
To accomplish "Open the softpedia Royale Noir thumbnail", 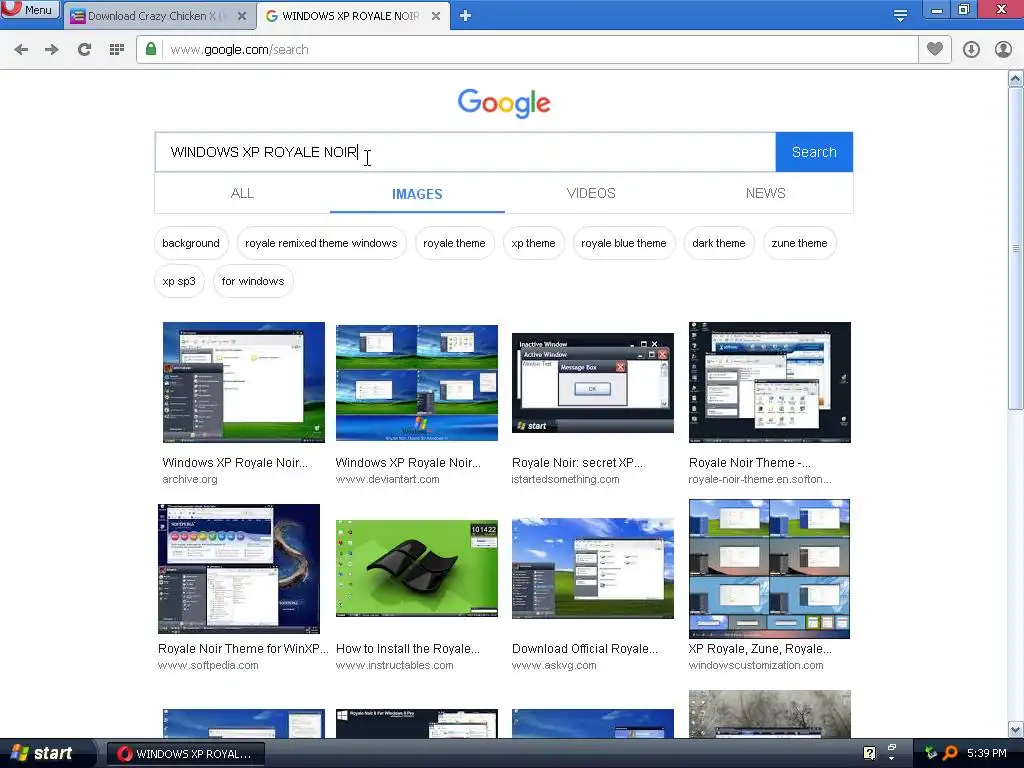I will click(x=239, y=568).
